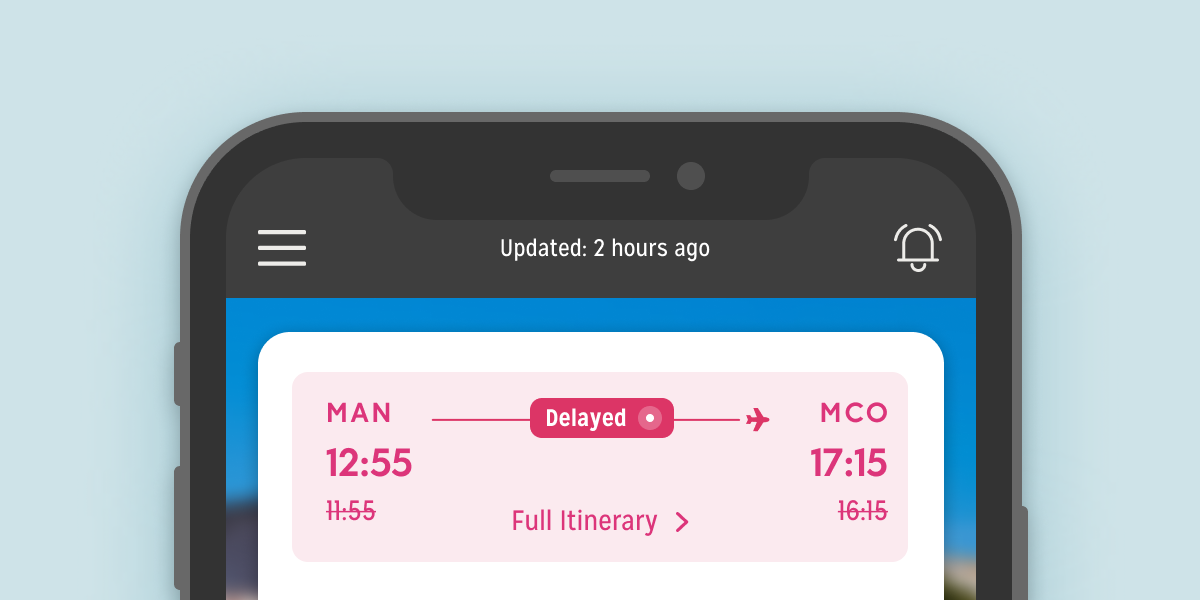Open the hamburger menu
The height and width of the screenshot is (600, 1200).
[282, 248]
